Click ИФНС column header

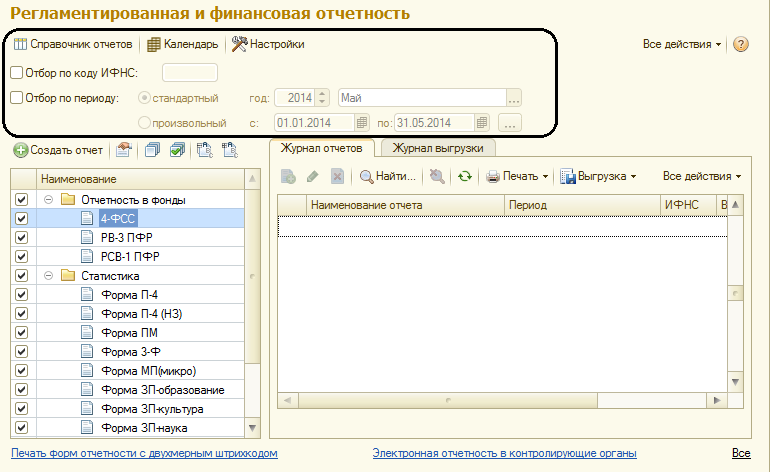pyautogui.click(x=688, y=205)
